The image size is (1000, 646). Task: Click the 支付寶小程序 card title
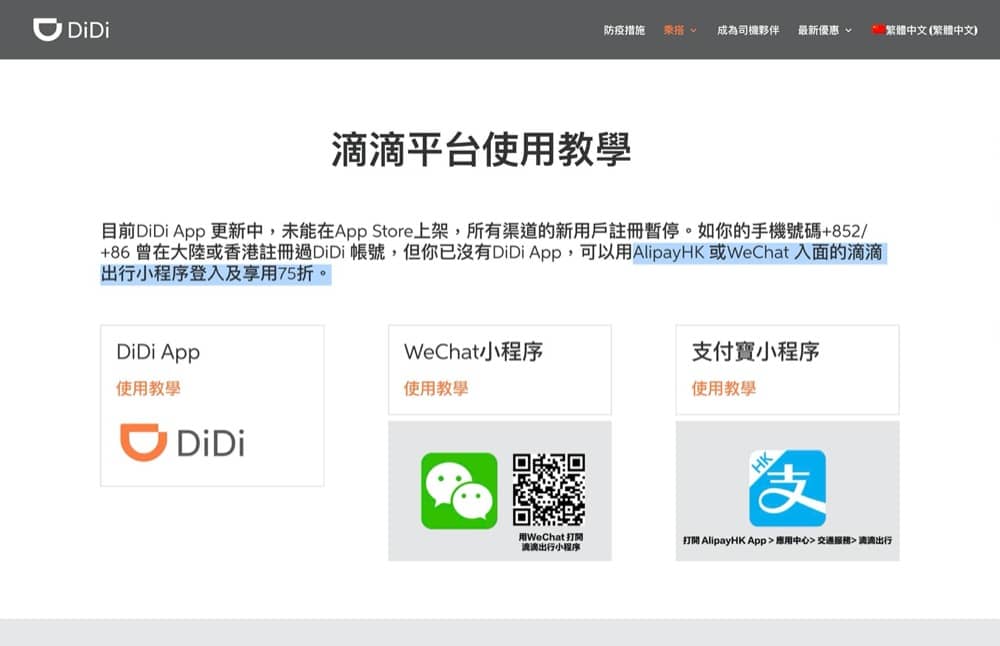click(x=756, y=352)
